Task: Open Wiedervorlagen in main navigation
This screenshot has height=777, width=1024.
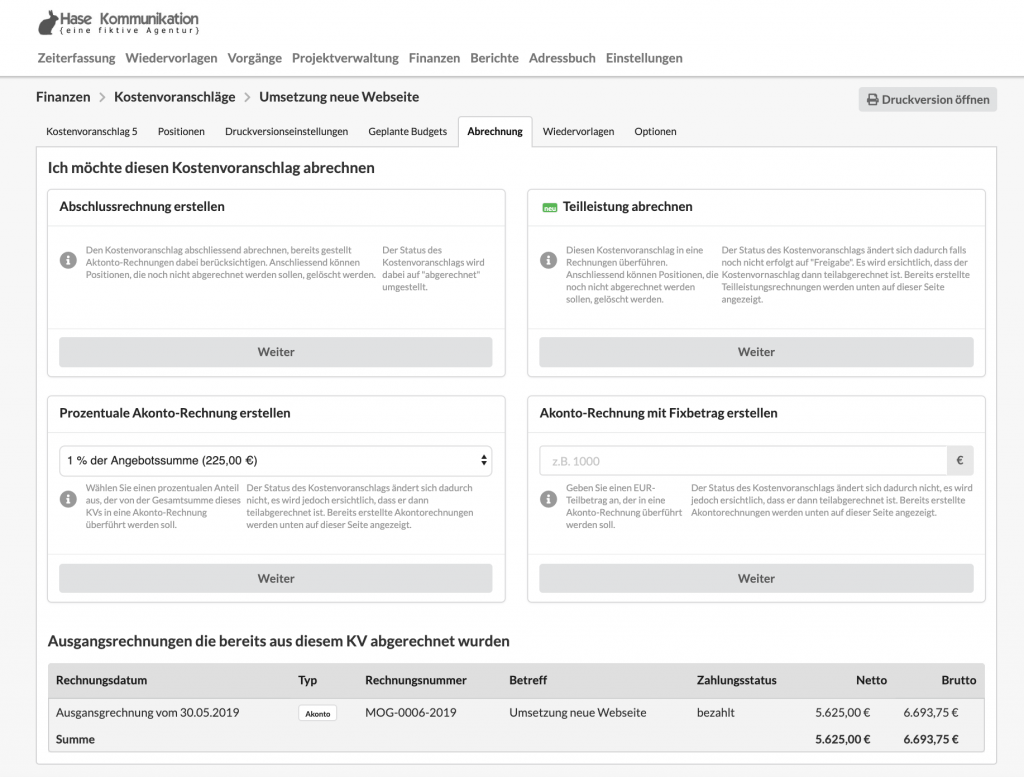Action: pos(171,57)
